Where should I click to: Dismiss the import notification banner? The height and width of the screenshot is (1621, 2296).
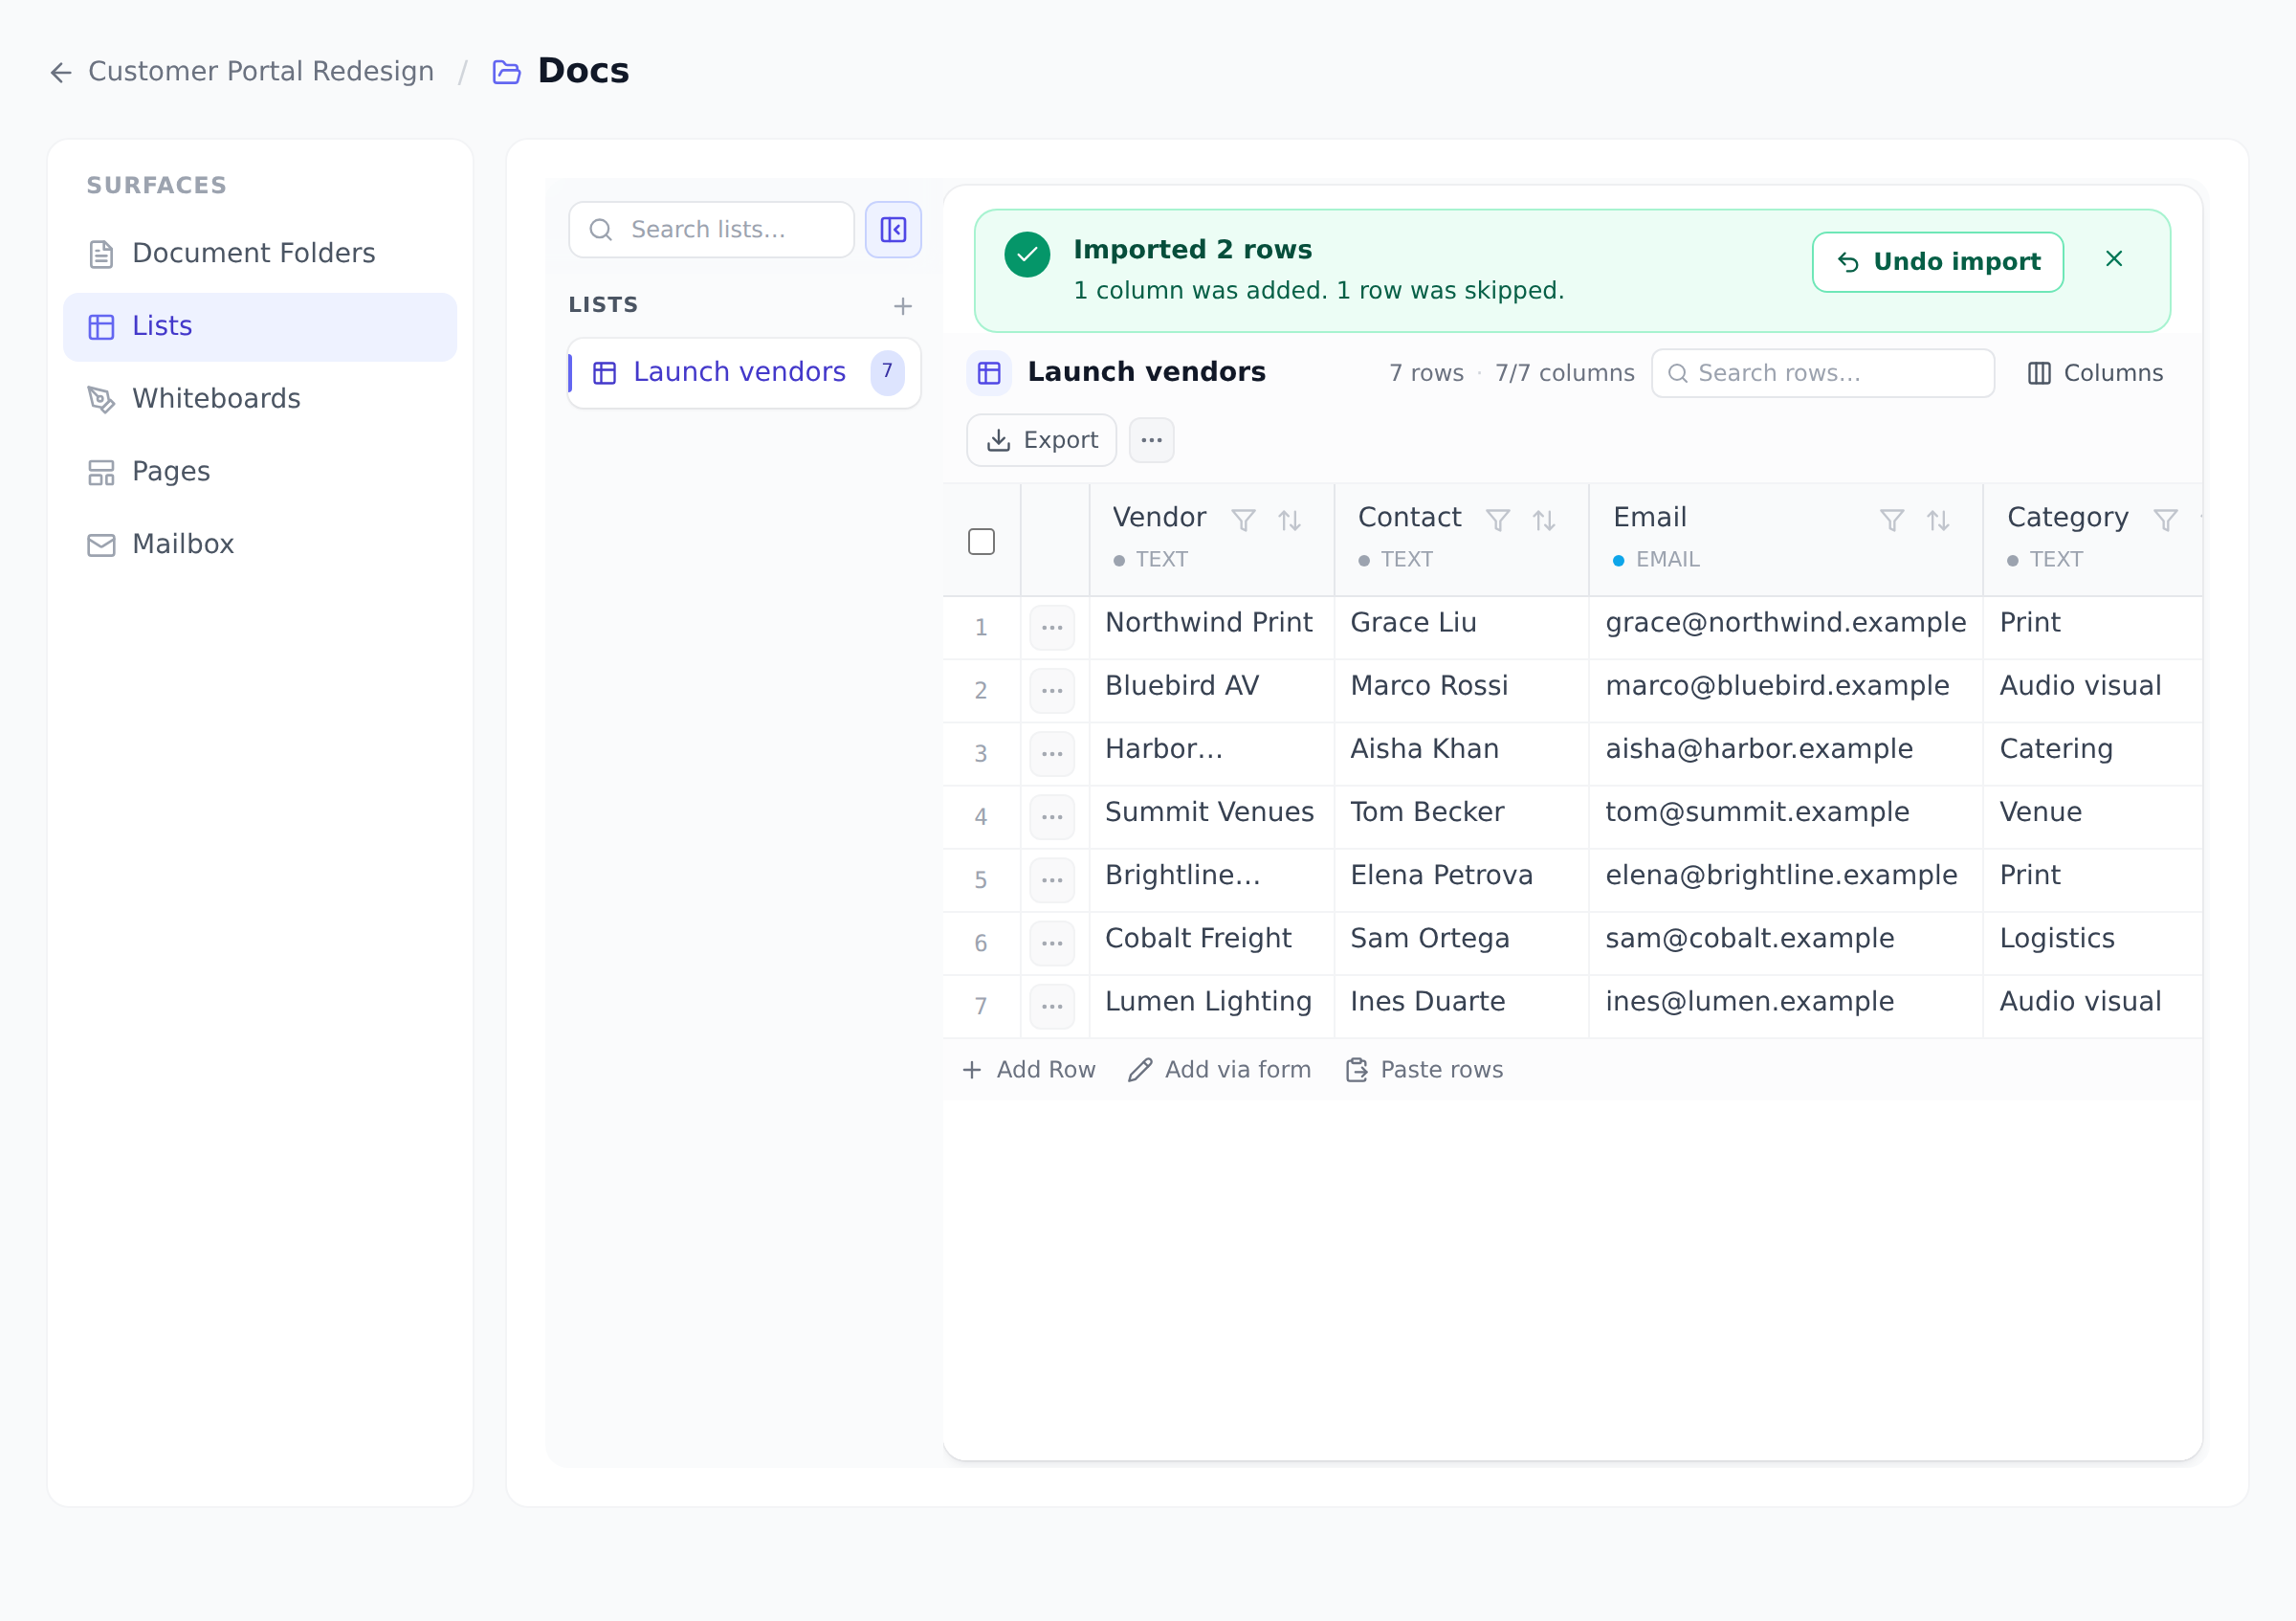pos(2114,259)
